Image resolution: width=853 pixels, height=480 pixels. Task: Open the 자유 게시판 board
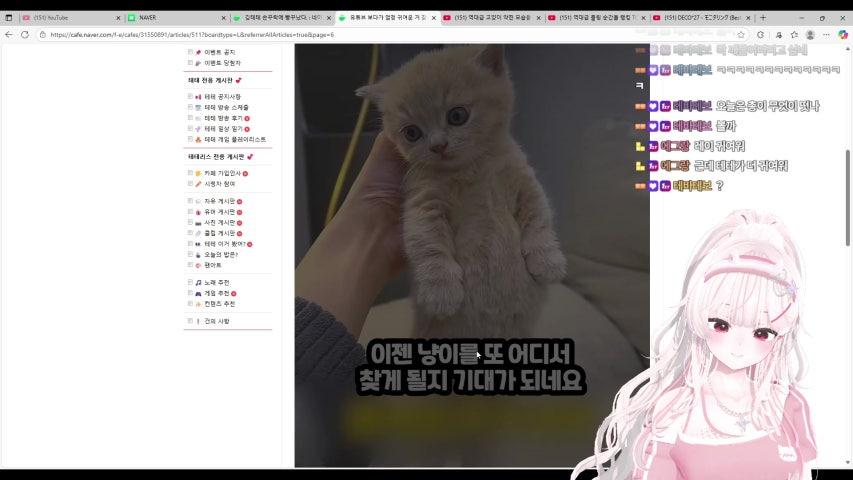(x=219, y=201)
